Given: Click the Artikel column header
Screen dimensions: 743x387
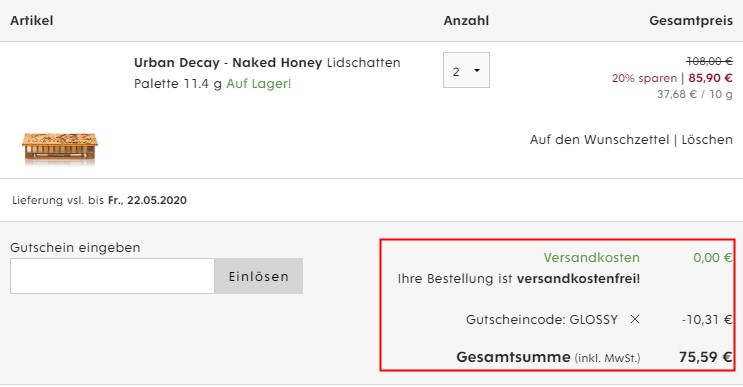Looking at the screenshot, I should 32,21.
